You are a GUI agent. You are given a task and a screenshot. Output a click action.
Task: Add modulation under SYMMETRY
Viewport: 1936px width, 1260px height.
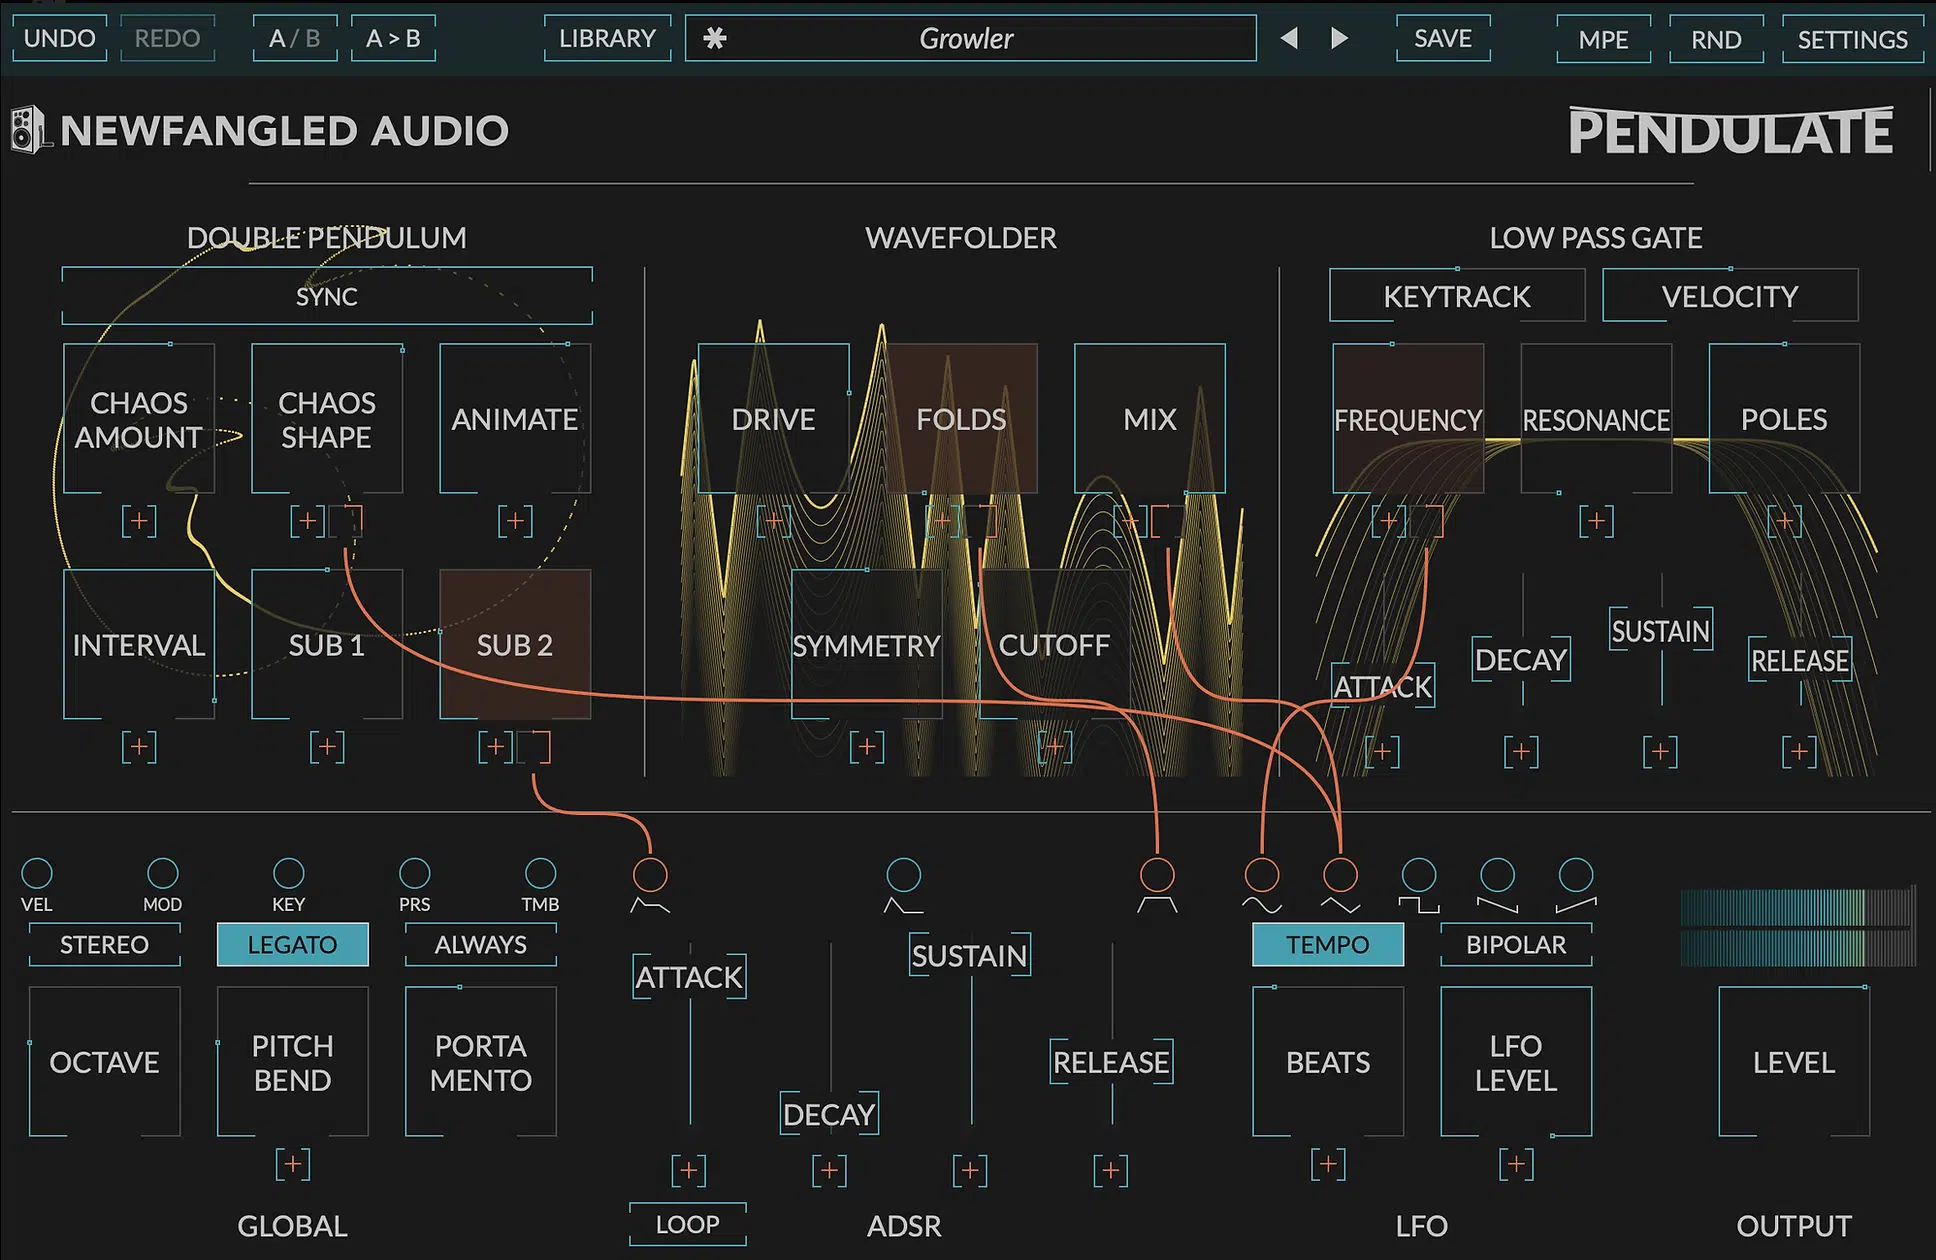[867, 747]
